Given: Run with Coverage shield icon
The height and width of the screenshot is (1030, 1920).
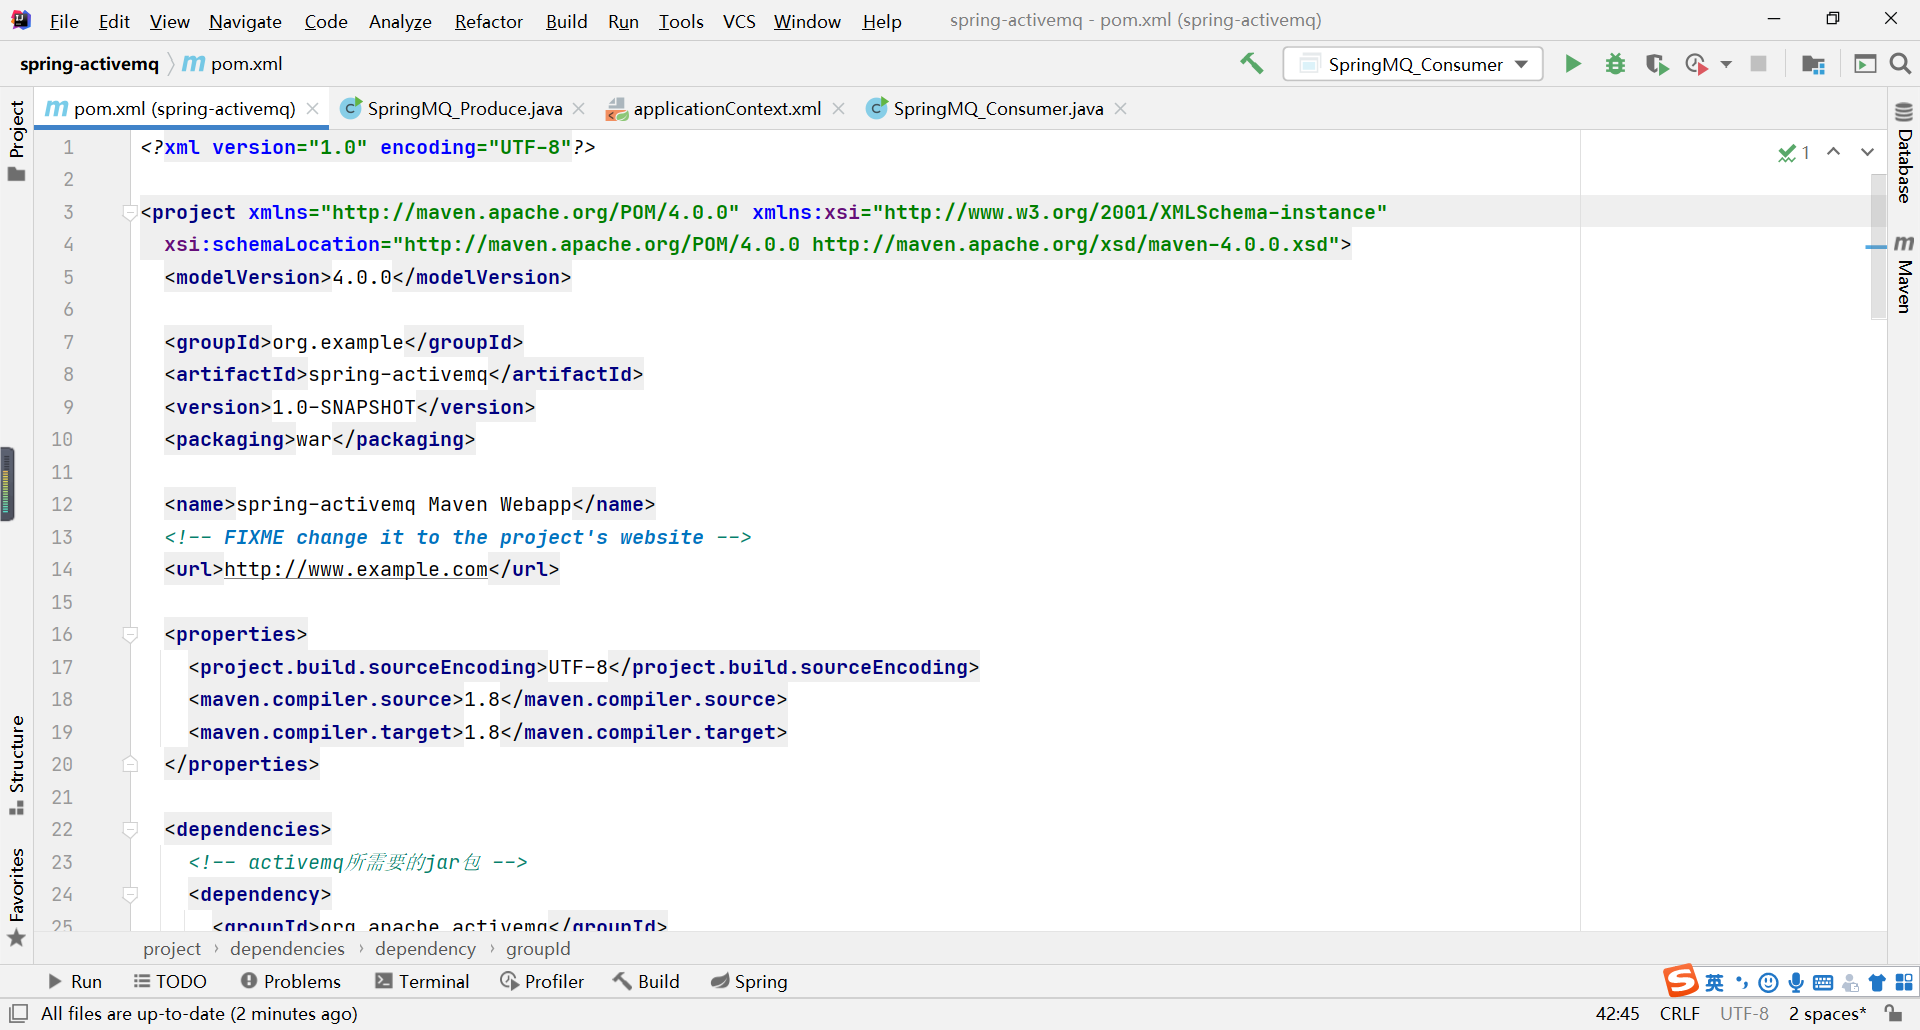Looking at the screenshot, I should coord(1657,64).
